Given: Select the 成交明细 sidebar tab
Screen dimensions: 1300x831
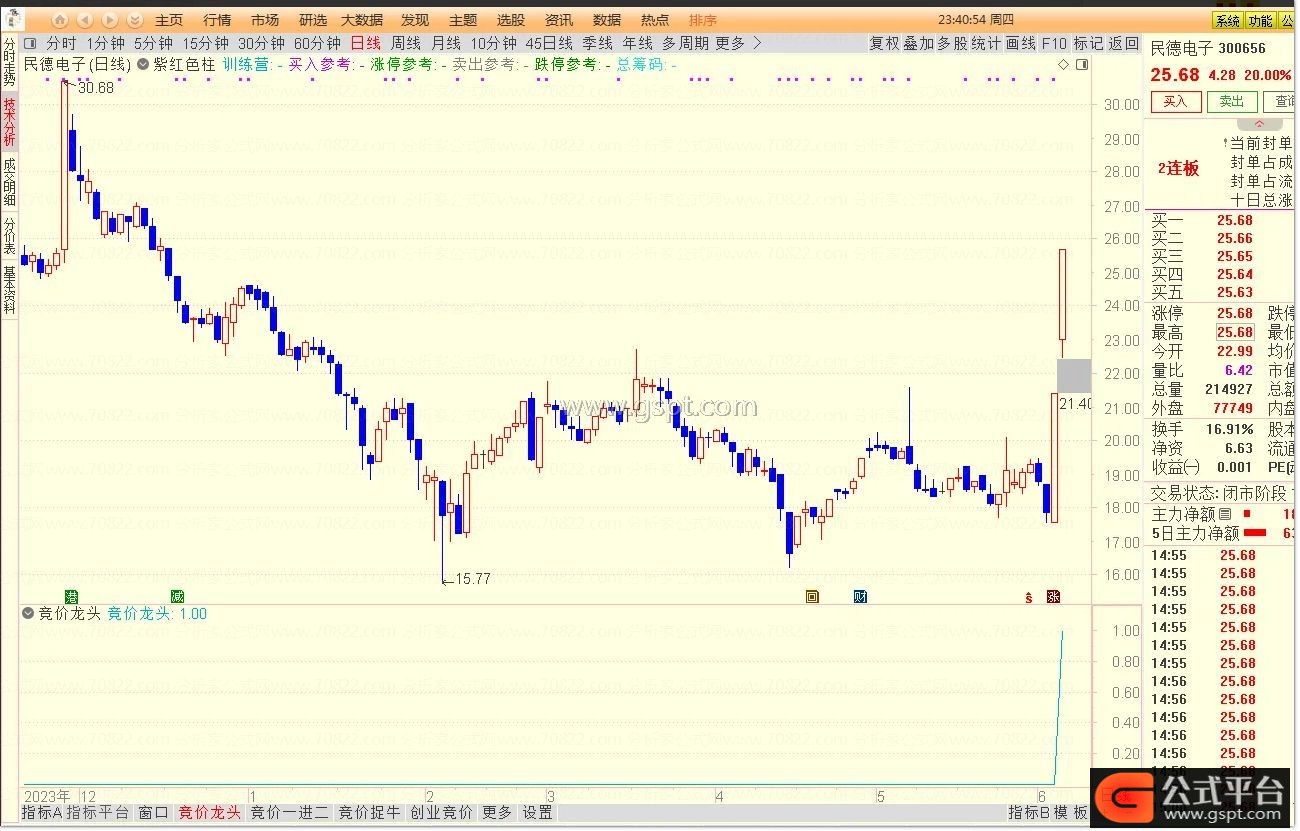Looking at the screenshot, I should click(x=9, y=181).
